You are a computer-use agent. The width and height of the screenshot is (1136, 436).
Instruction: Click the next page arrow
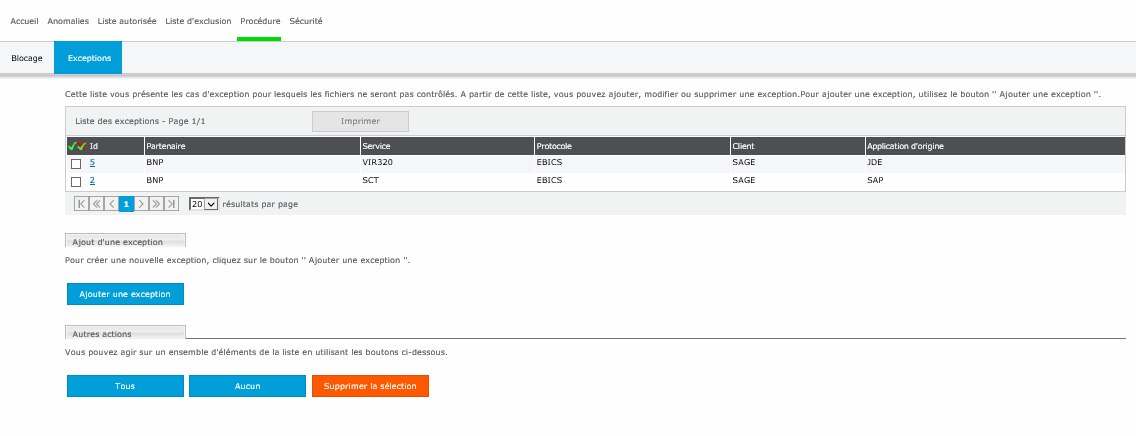coord(141,204)
